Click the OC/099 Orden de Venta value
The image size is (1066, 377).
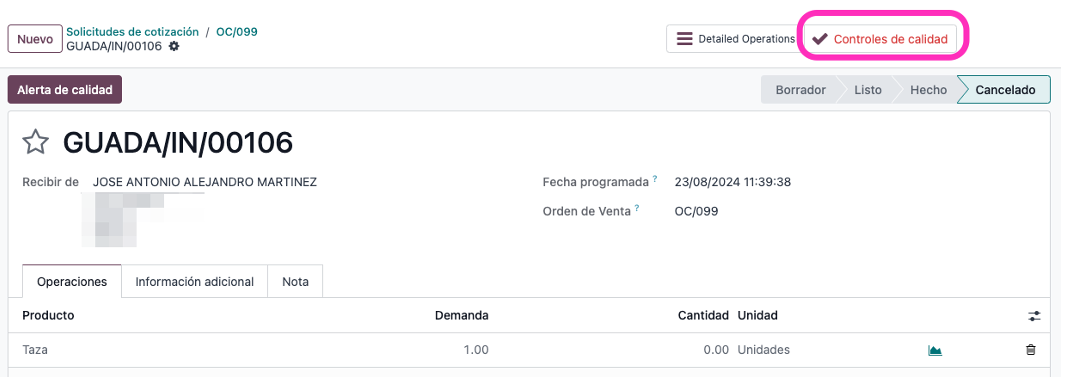[696, 211]
